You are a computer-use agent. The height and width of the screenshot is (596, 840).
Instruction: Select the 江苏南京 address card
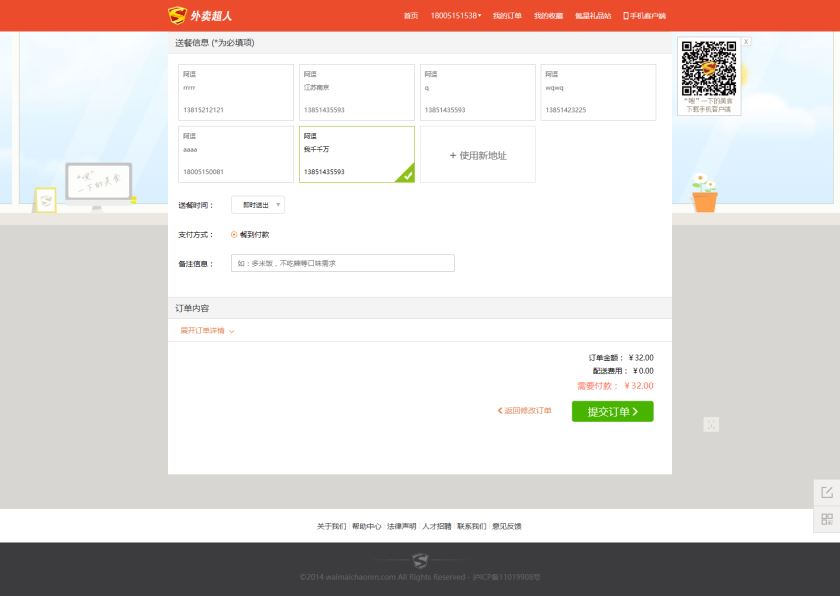(357, 92)
